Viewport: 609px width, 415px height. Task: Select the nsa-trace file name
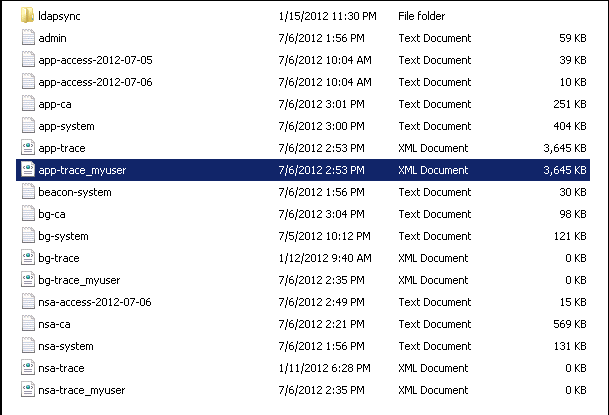coord(61,368)
